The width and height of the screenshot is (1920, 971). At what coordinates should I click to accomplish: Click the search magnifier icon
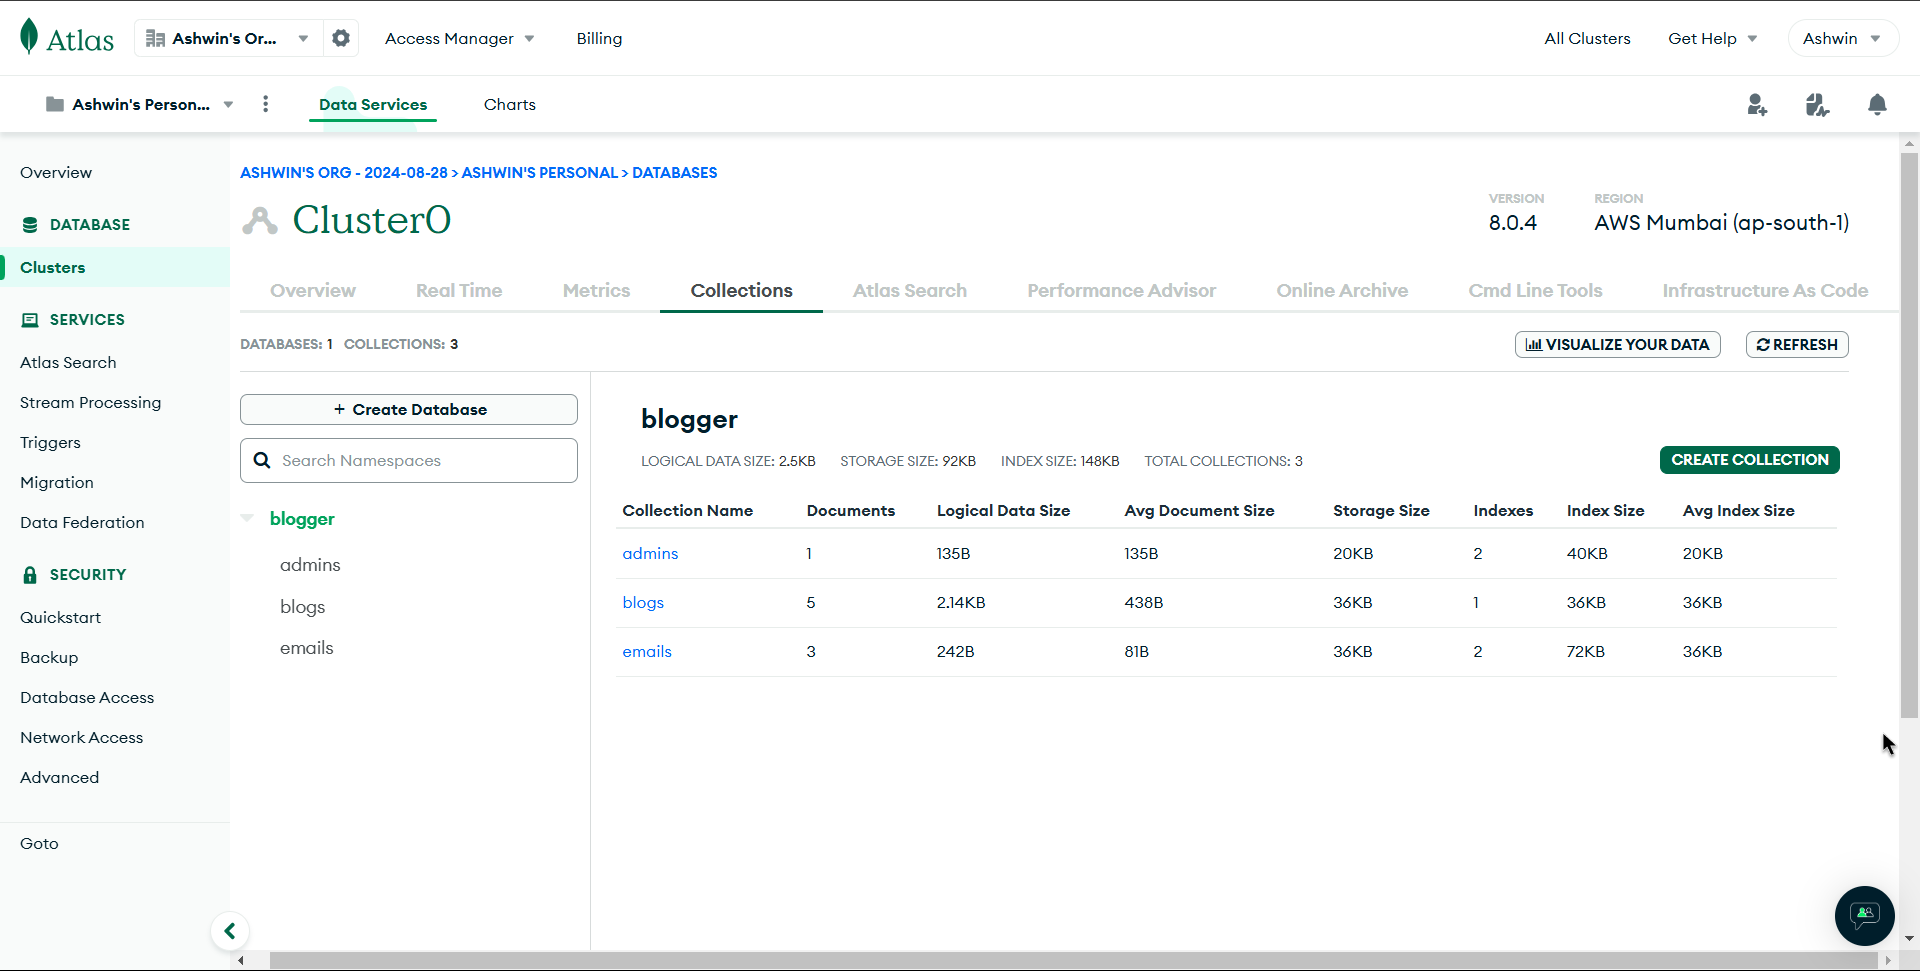pyautogui.click(x=262, y=460)
